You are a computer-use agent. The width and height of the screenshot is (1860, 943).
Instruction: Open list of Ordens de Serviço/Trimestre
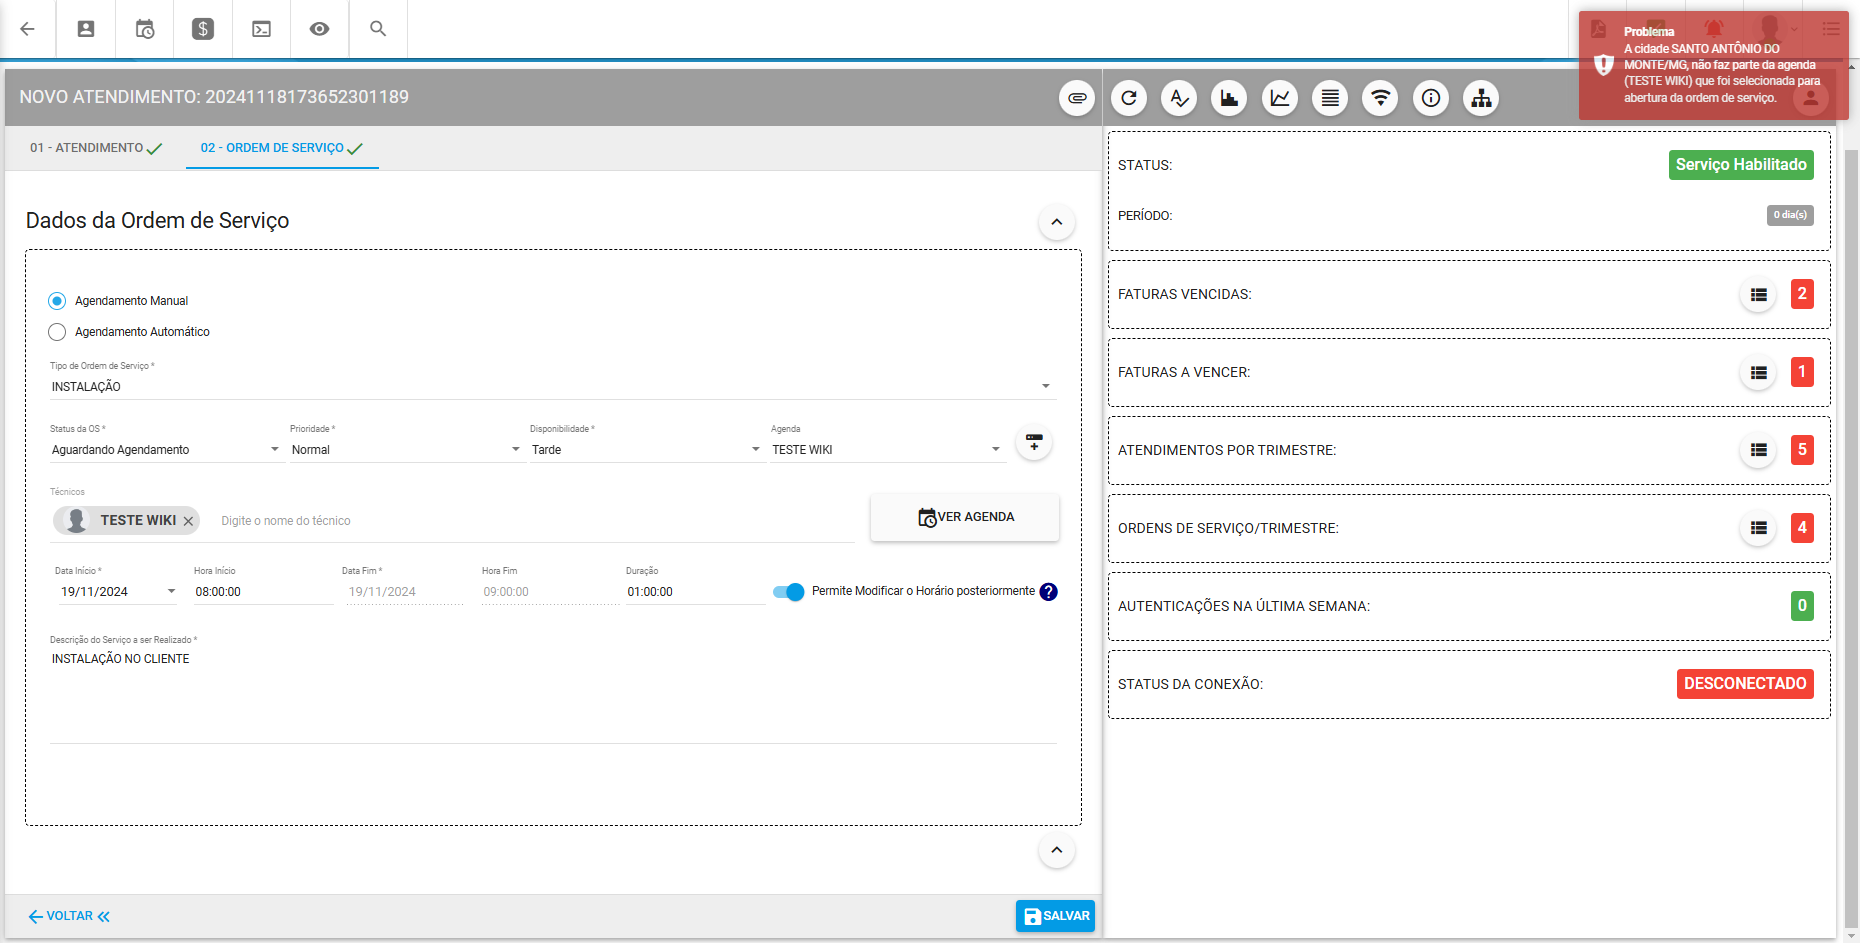click(1758, 529)
